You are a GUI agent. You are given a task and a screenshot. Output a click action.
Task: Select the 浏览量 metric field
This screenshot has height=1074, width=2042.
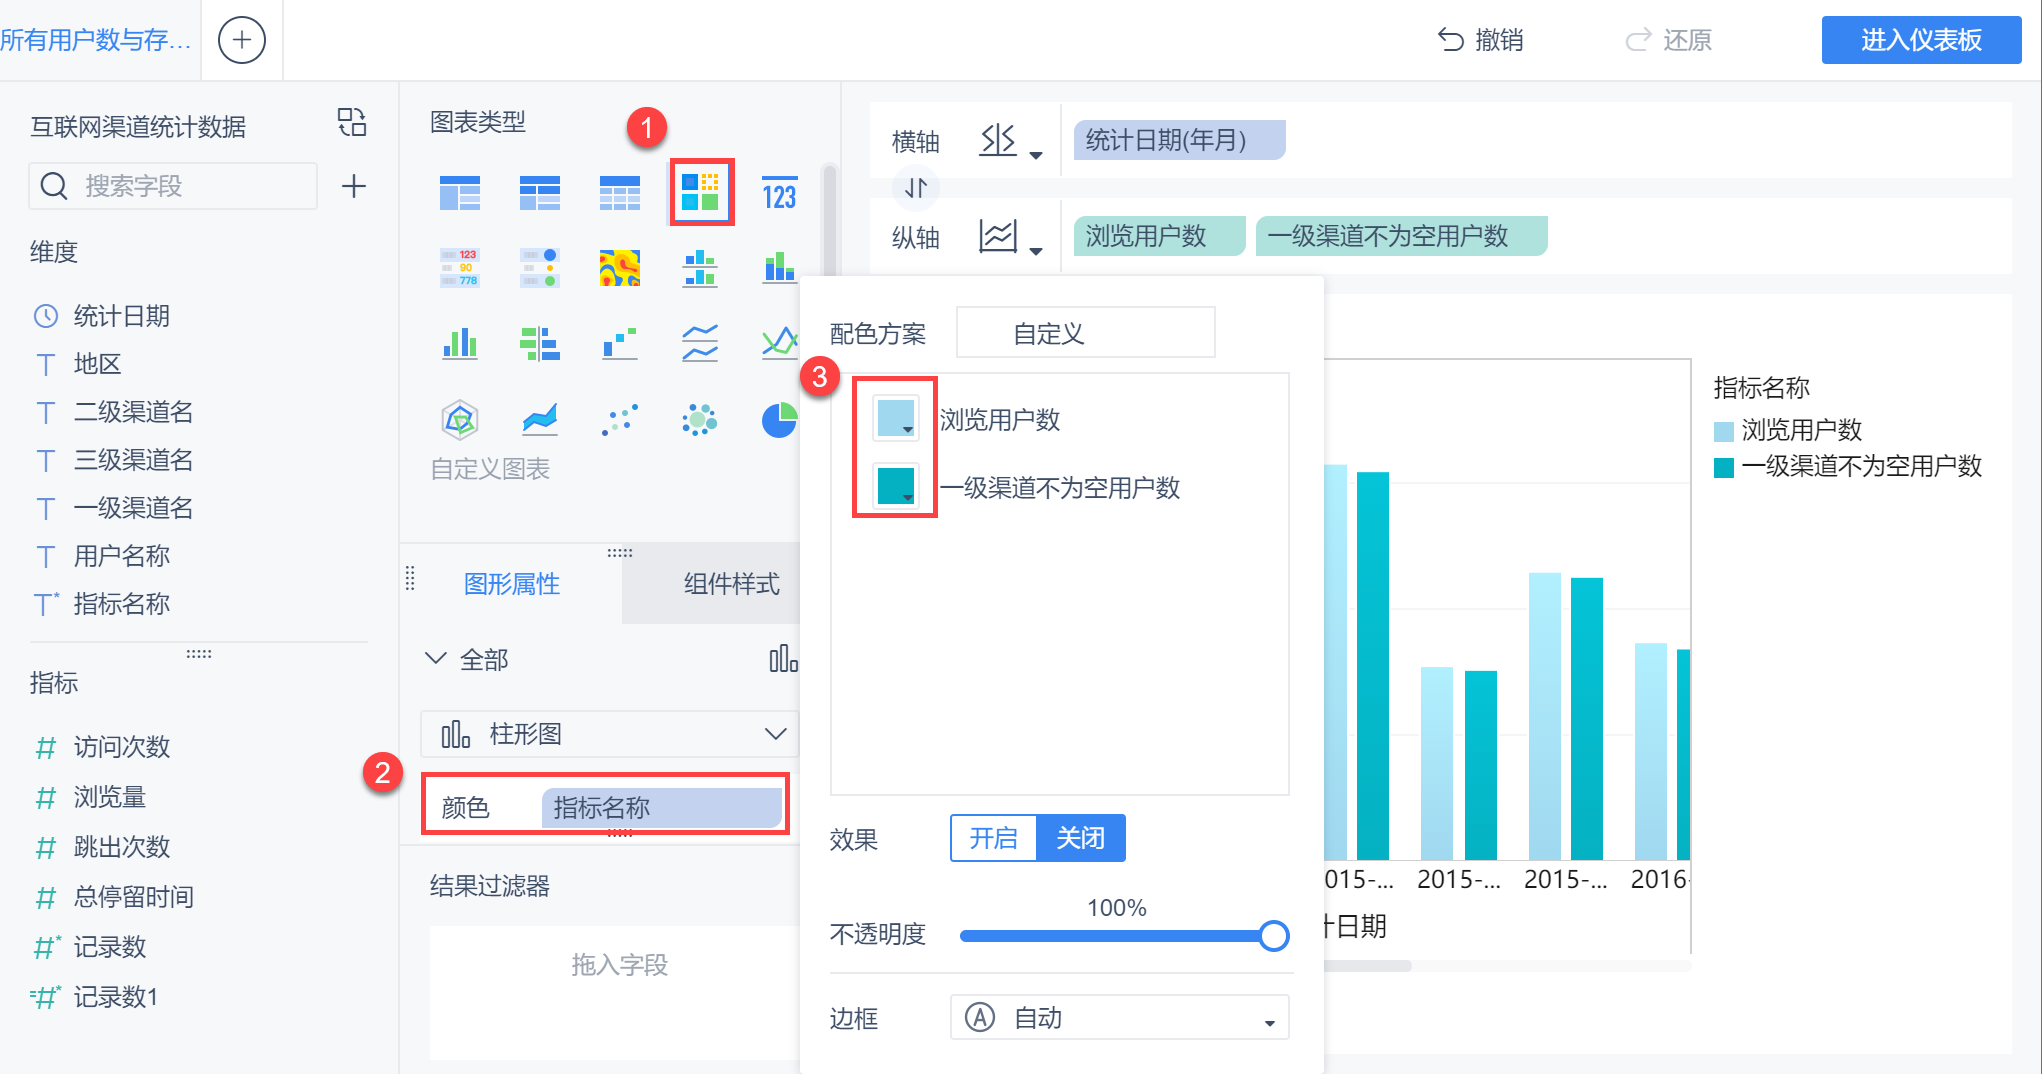pos(110,797)
